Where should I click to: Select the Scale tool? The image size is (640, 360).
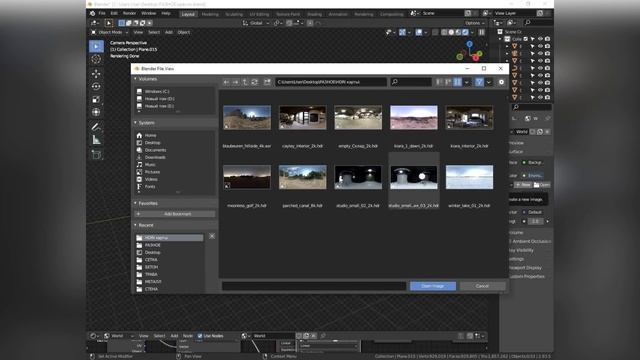click(96, 99)
